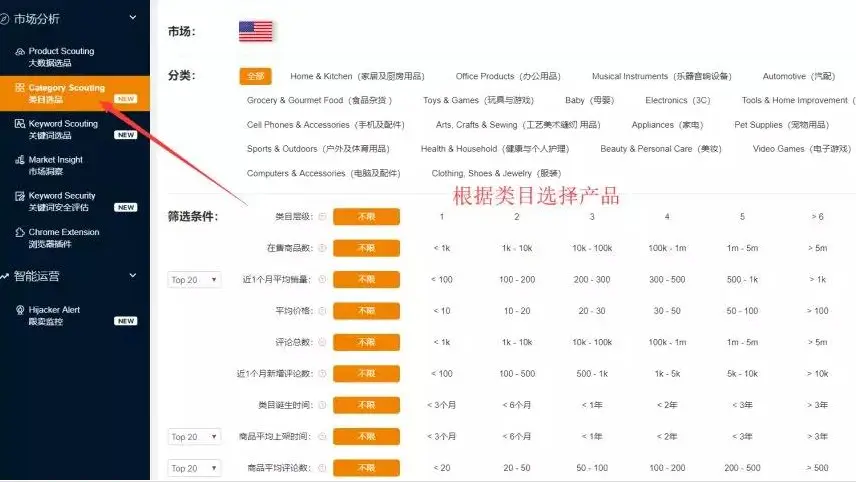
Task: Click the Keyword Scouting sidebar icon
Action: (x=19, y=125)
